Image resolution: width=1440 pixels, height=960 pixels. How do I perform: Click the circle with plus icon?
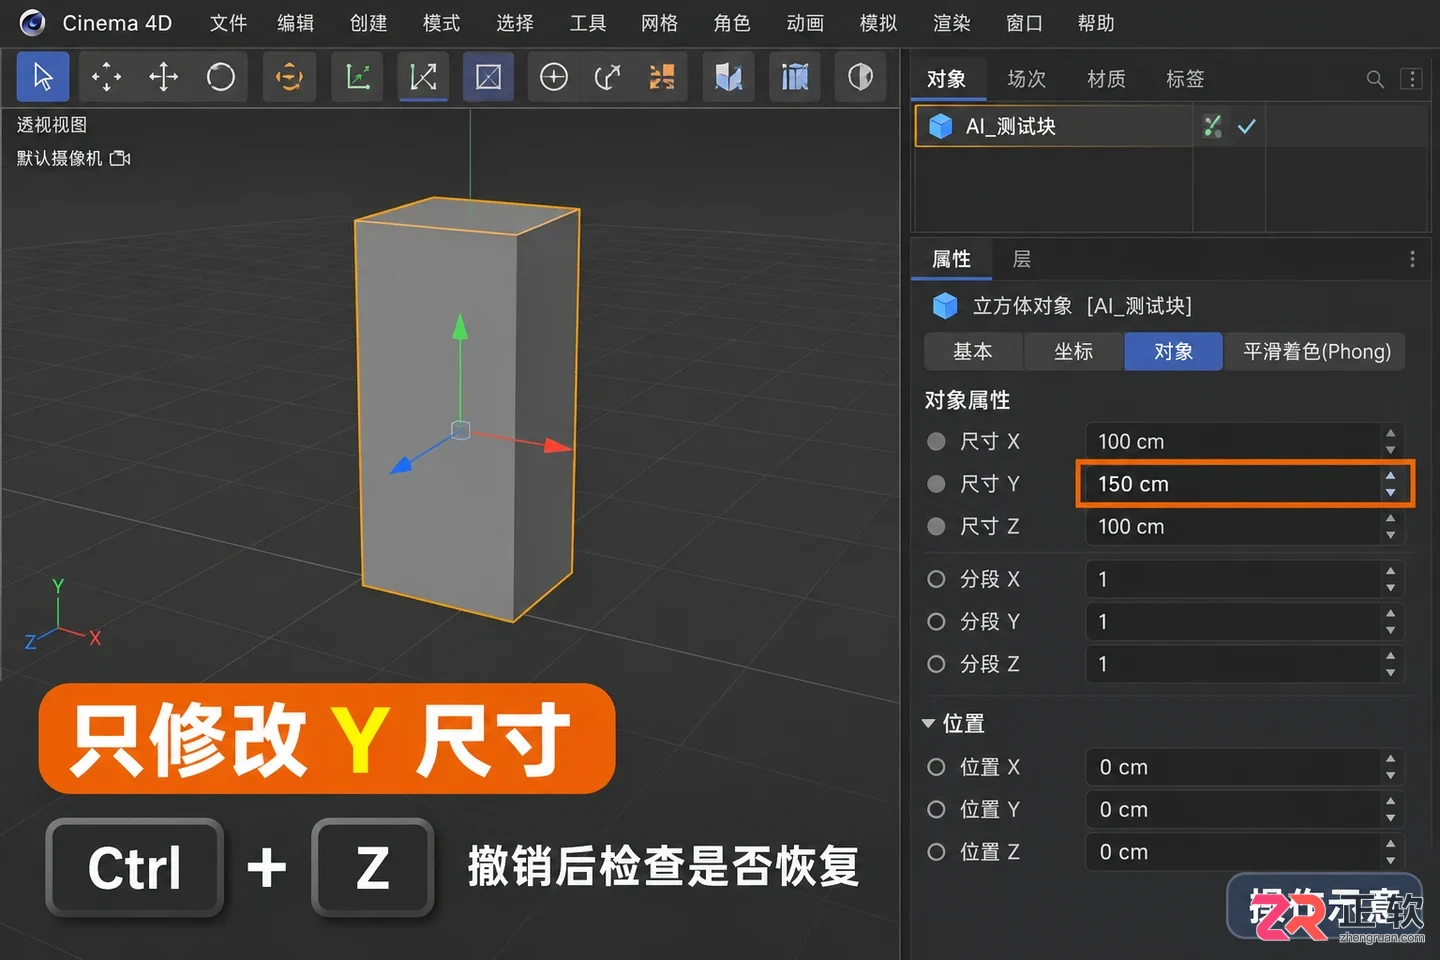[553, 77]
